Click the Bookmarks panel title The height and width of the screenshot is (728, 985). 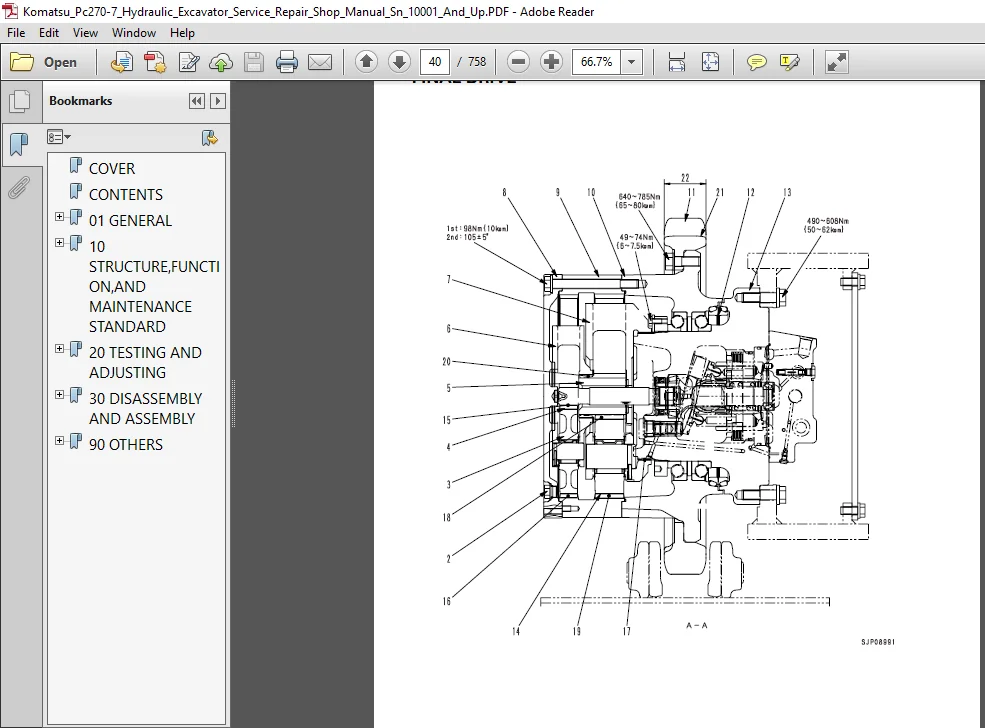(80, 101)
